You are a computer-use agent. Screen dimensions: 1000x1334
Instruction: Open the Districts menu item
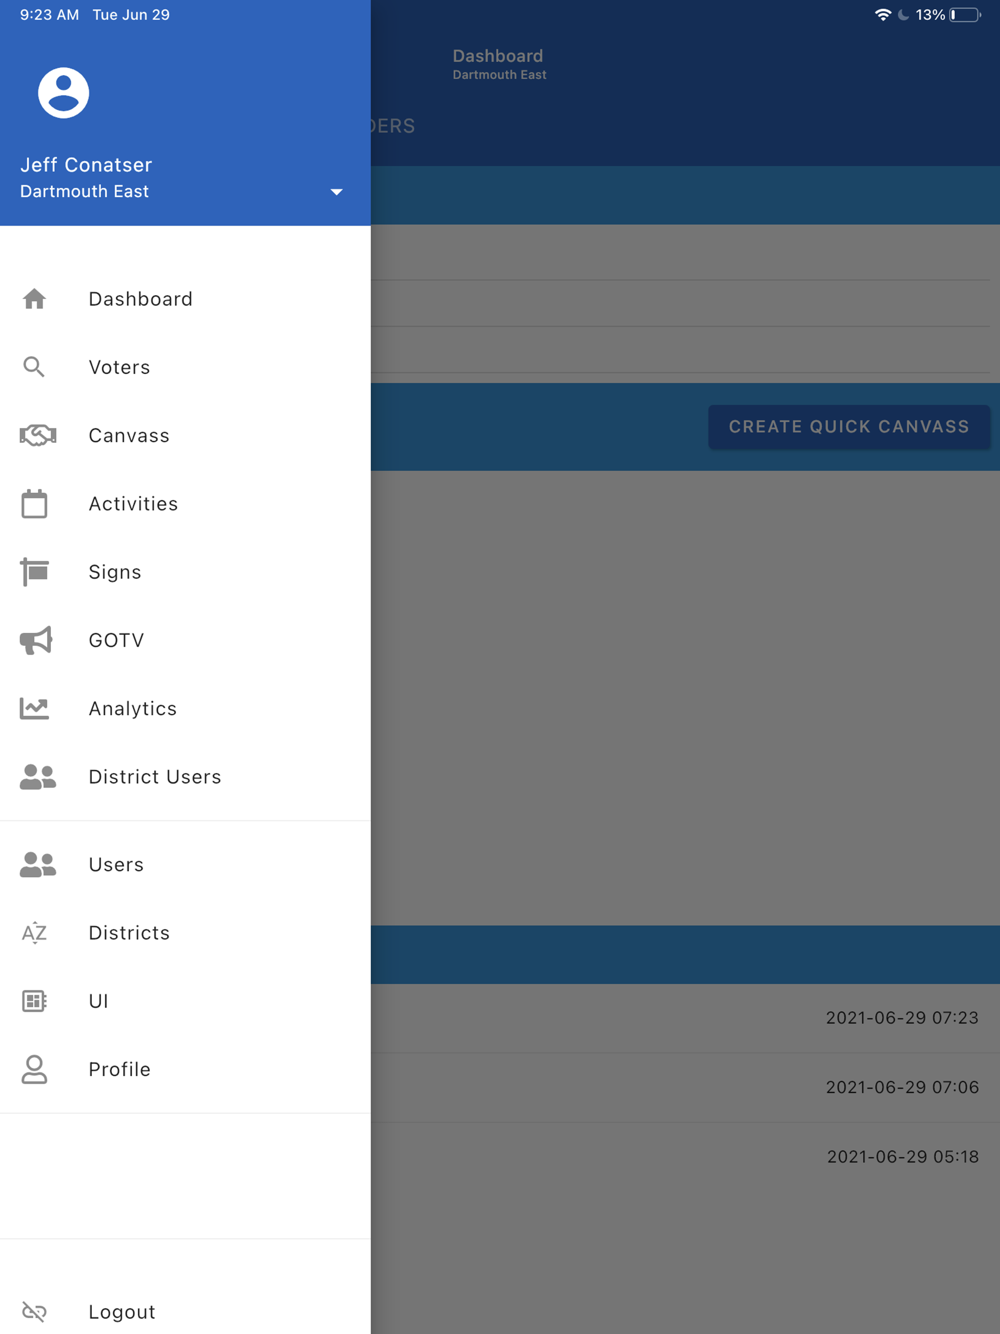point(129,932)
